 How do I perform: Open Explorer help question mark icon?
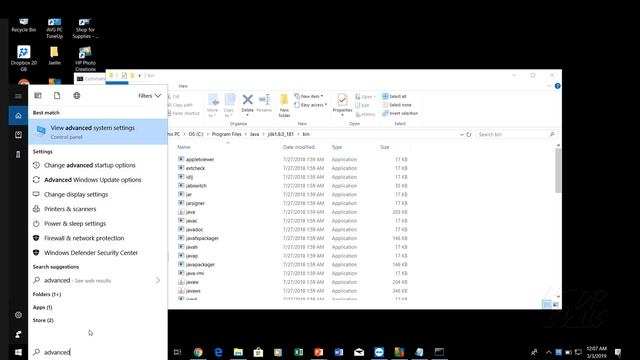pyautogui.click(x=558, y=86)
